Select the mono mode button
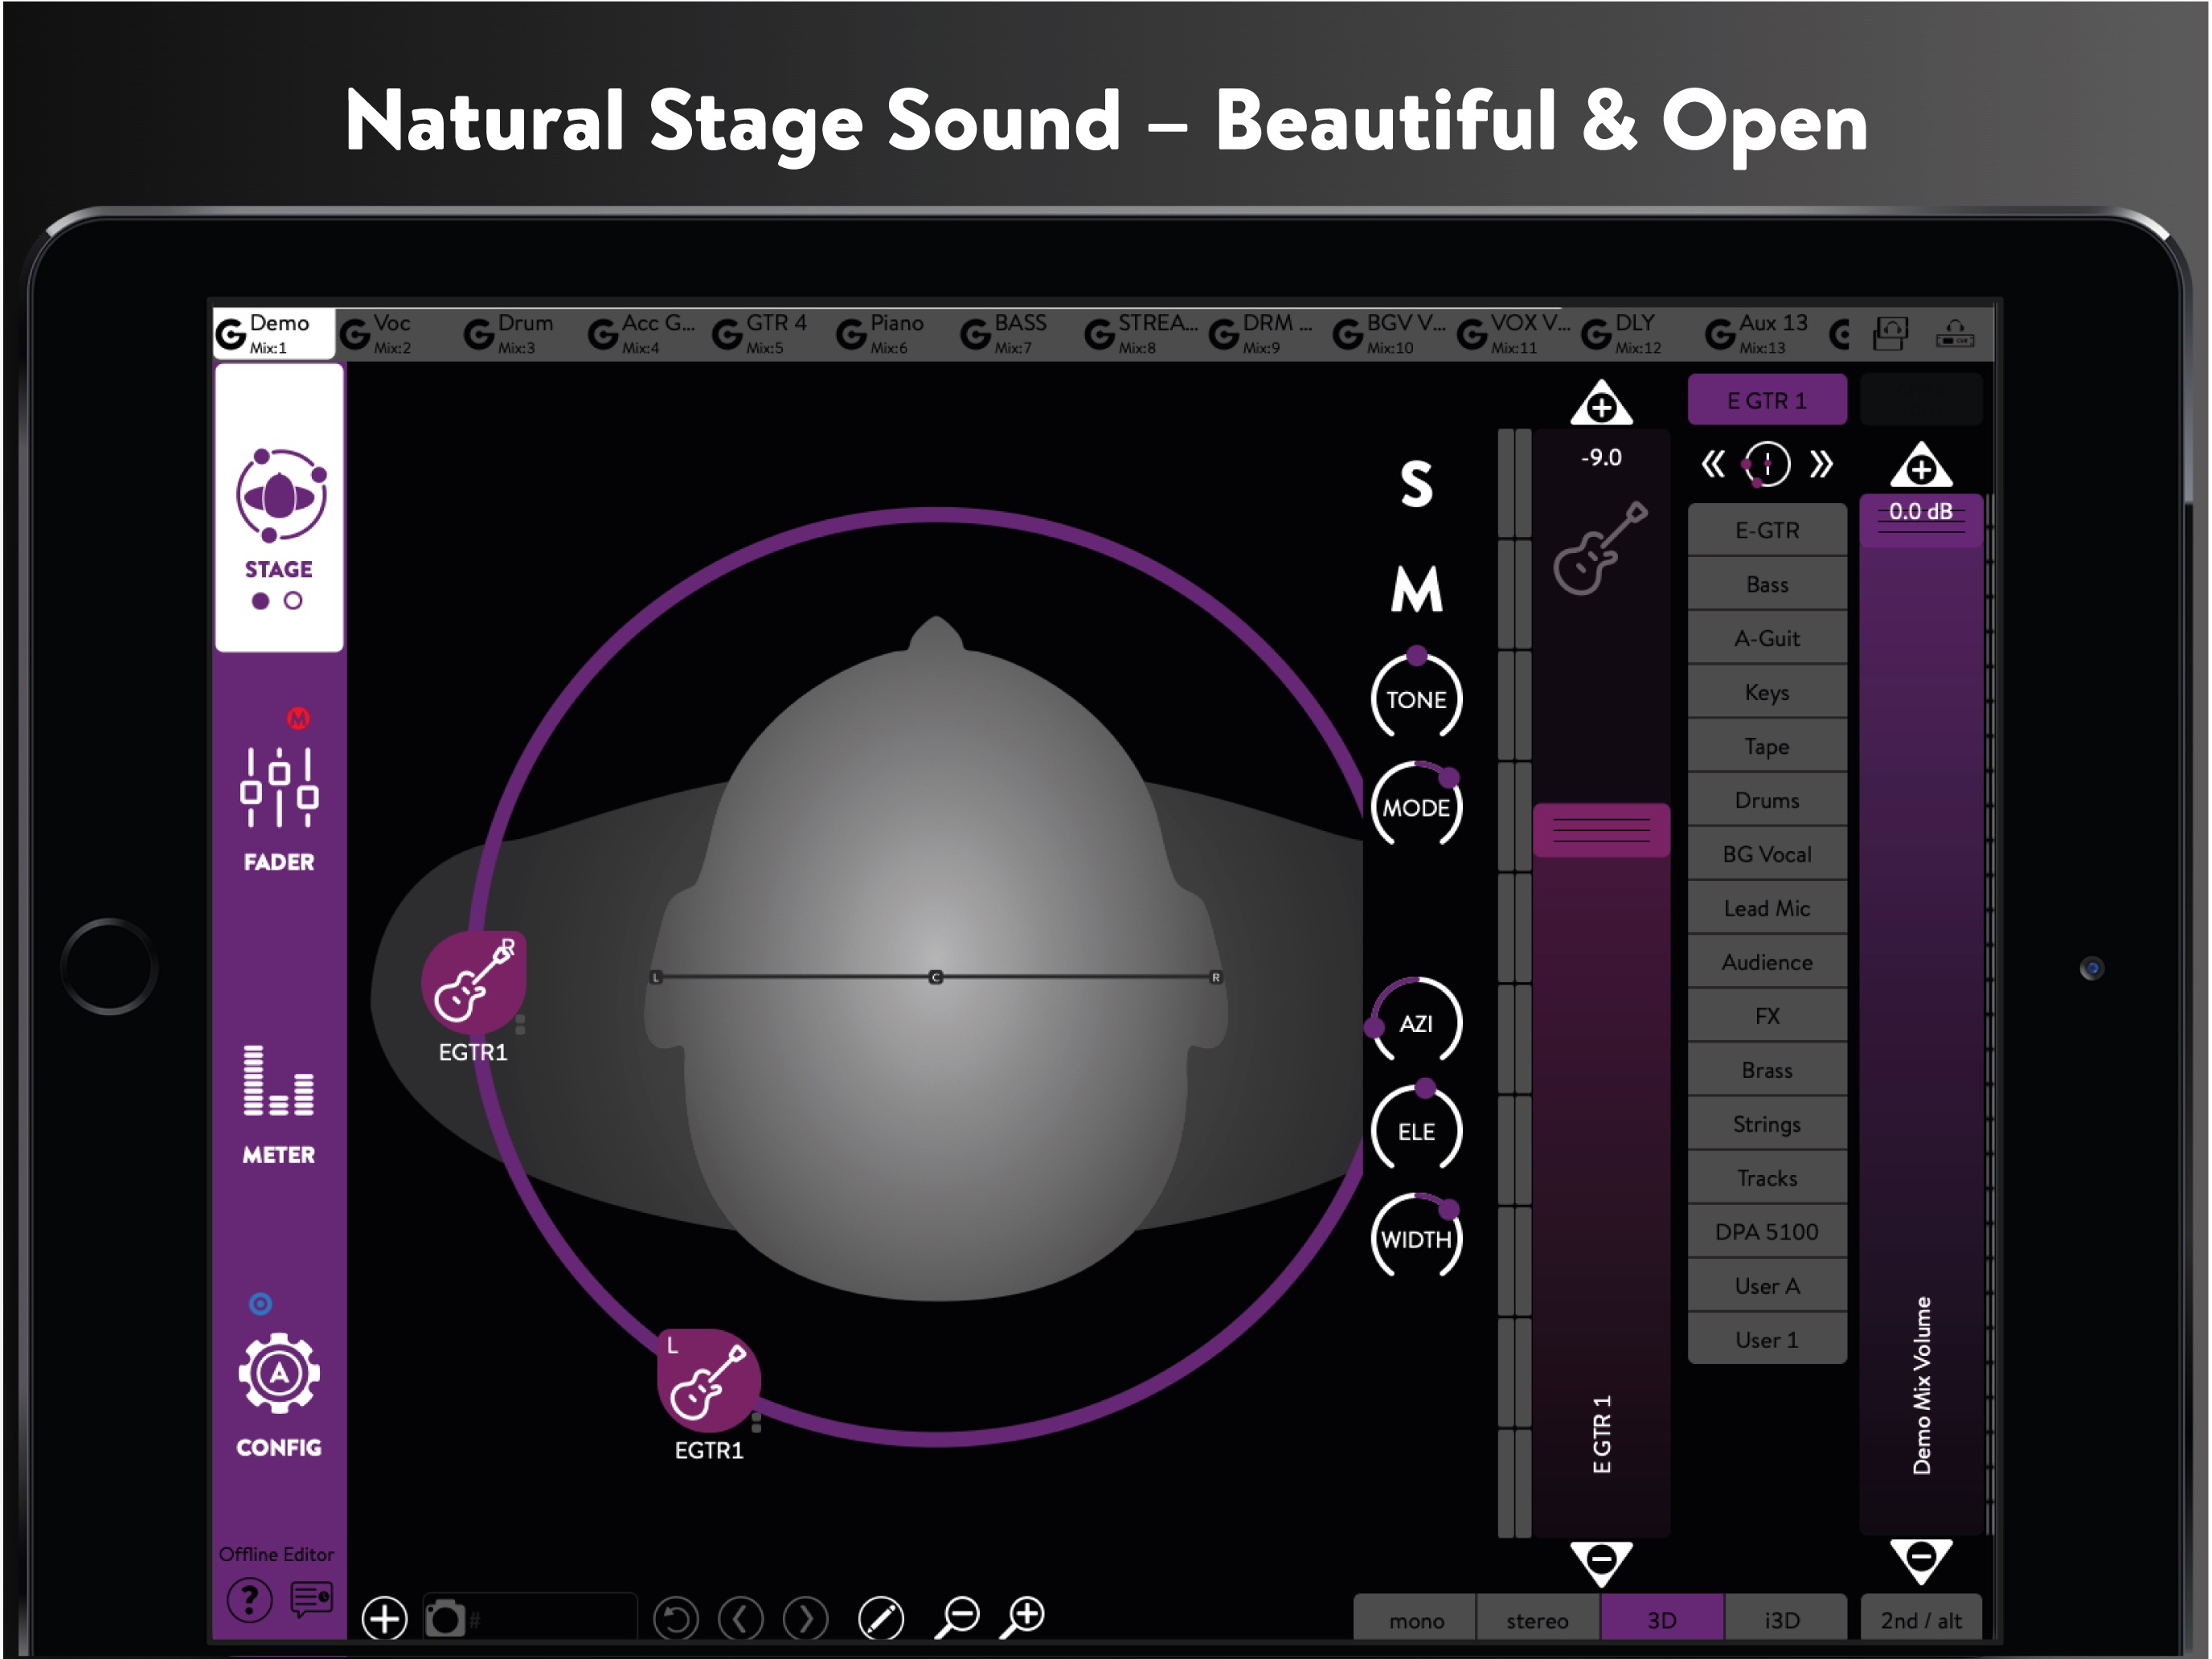2212x1659 pixels. [1416, 1620]
